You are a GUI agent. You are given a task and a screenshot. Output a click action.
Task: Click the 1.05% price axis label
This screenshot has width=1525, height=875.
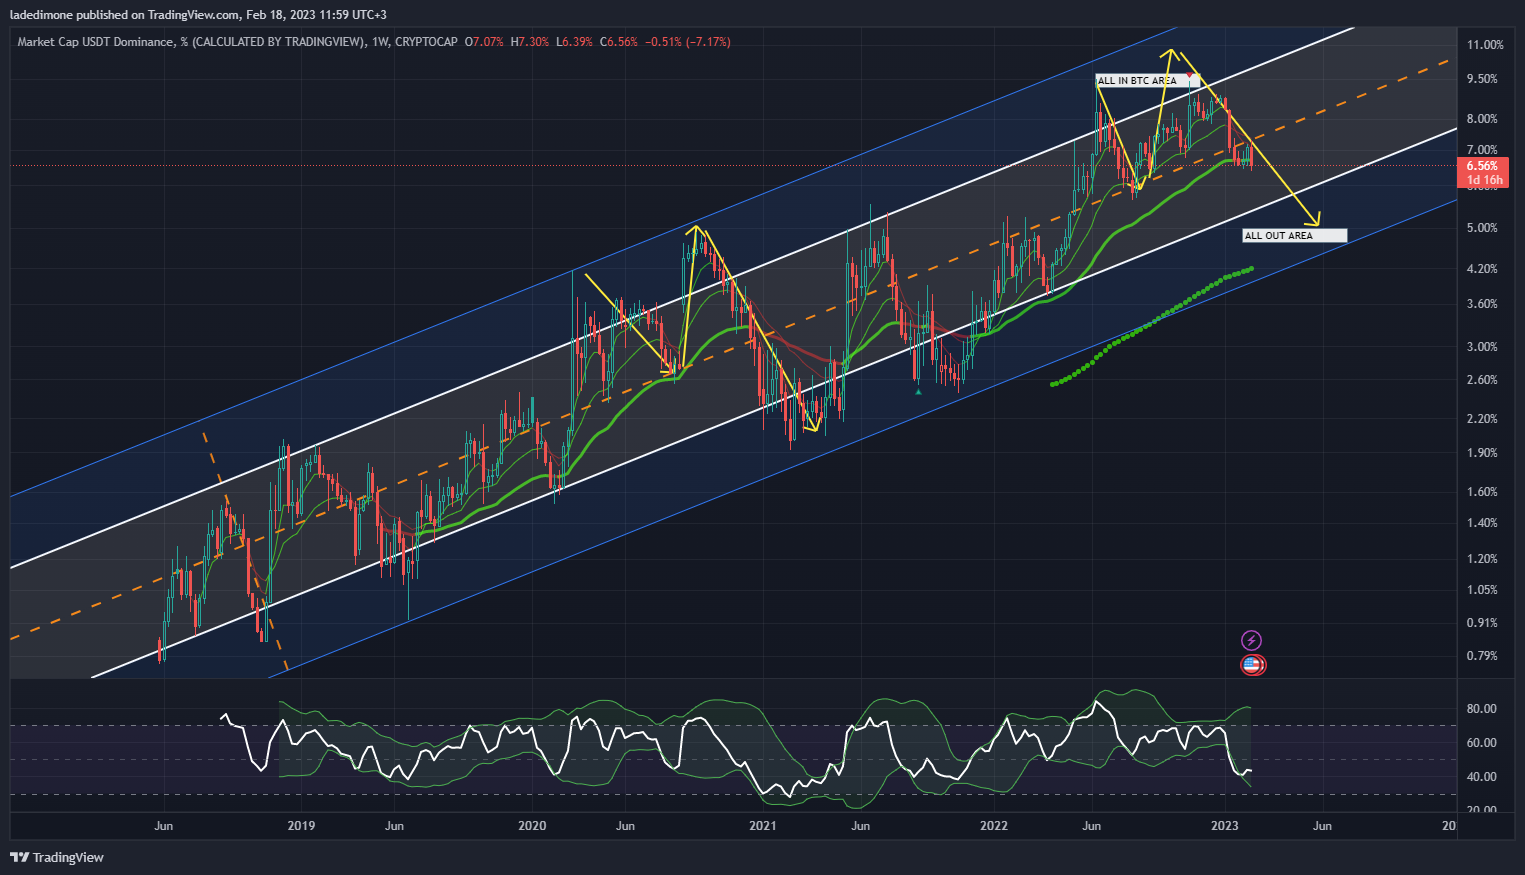pyautogui.click(x=1482, y=590)
